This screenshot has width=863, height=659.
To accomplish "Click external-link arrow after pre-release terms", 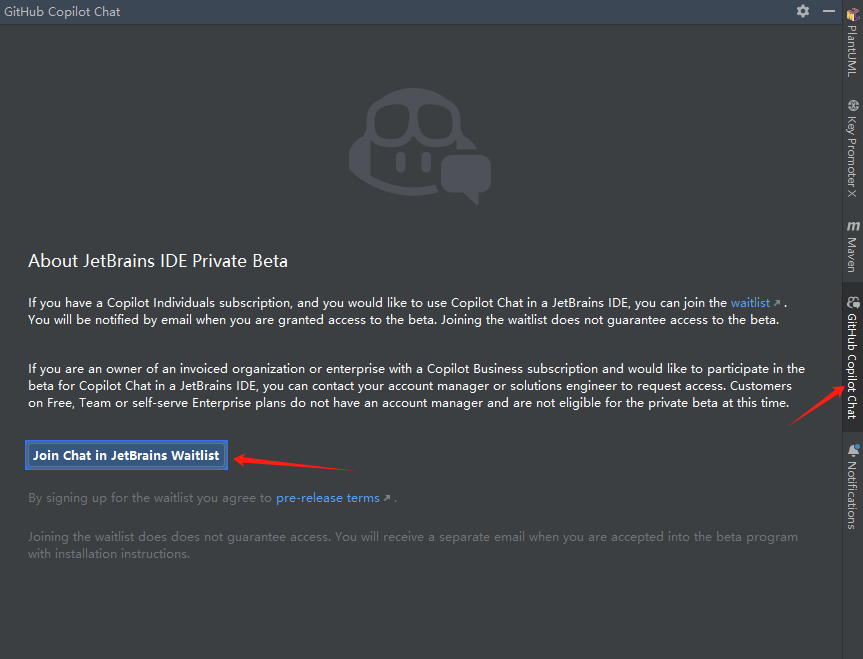I will coord(387,498).
